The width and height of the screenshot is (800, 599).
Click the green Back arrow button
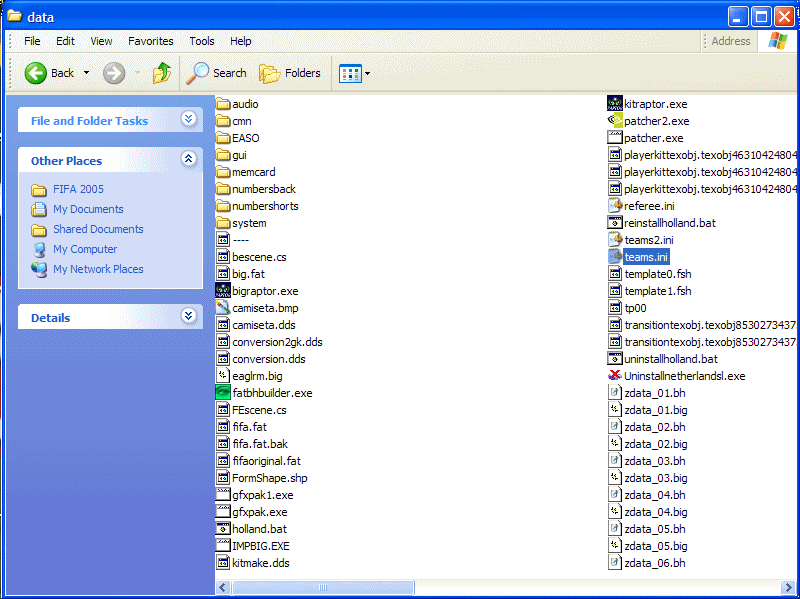36,73
